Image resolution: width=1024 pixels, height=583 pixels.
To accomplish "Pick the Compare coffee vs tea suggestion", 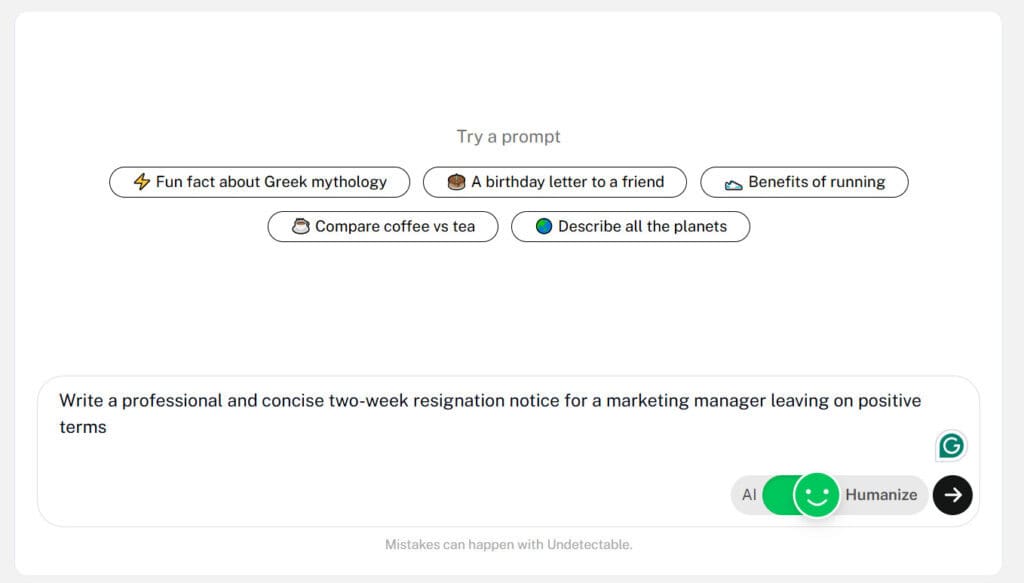I will point(383,227).
